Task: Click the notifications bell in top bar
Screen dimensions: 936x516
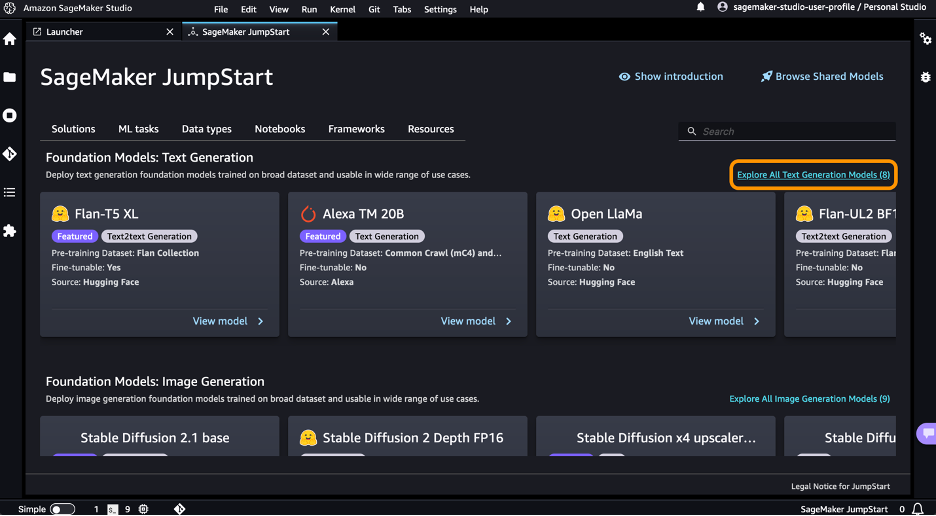Action: 701,7
